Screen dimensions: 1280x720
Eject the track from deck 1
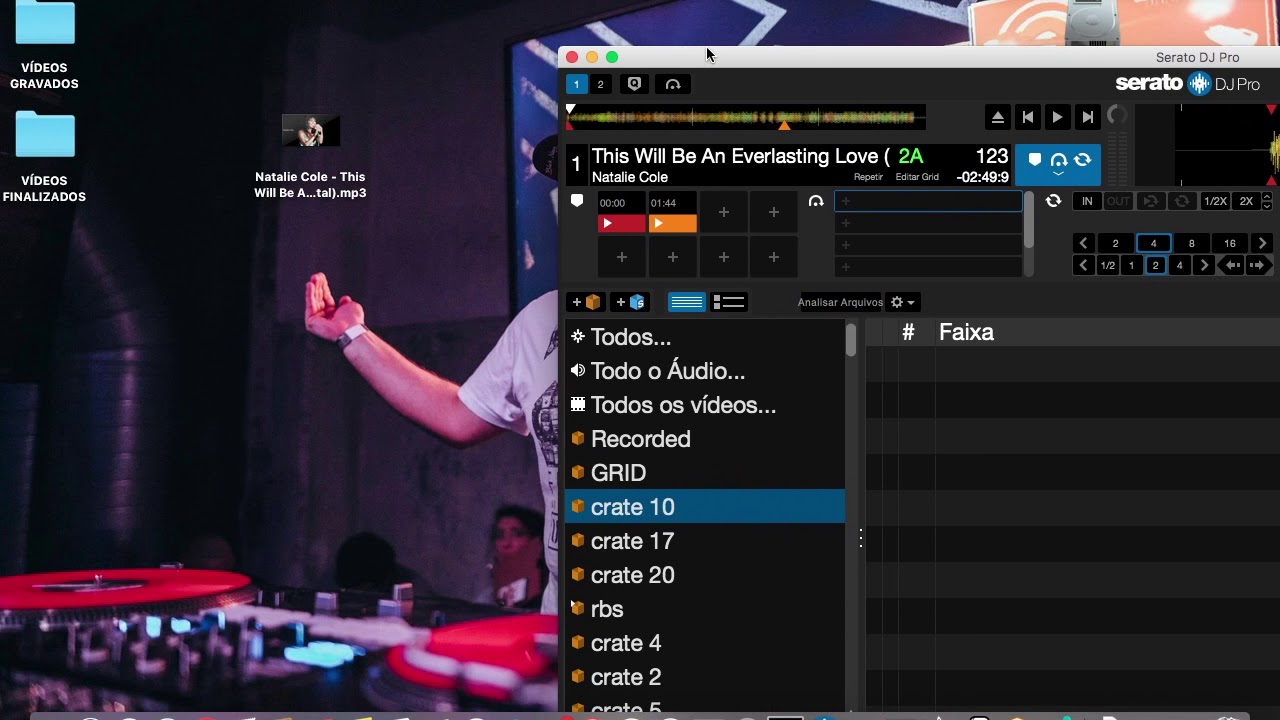[997, 117]
